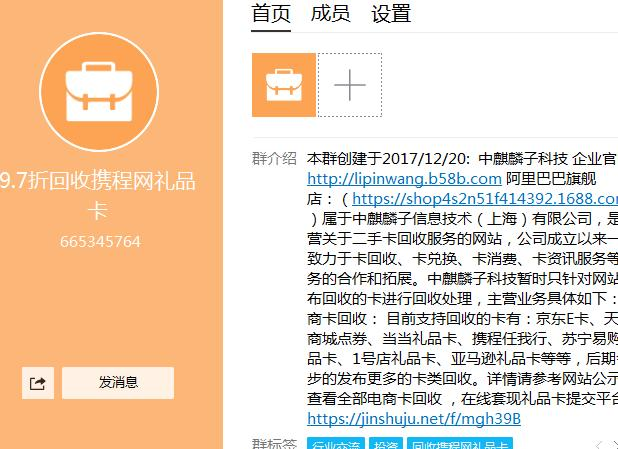The width and height of the screenshot is (618, 449).
Task: Click the text 阿里巴巴旗舰
Action: click(x=551, y=179)
